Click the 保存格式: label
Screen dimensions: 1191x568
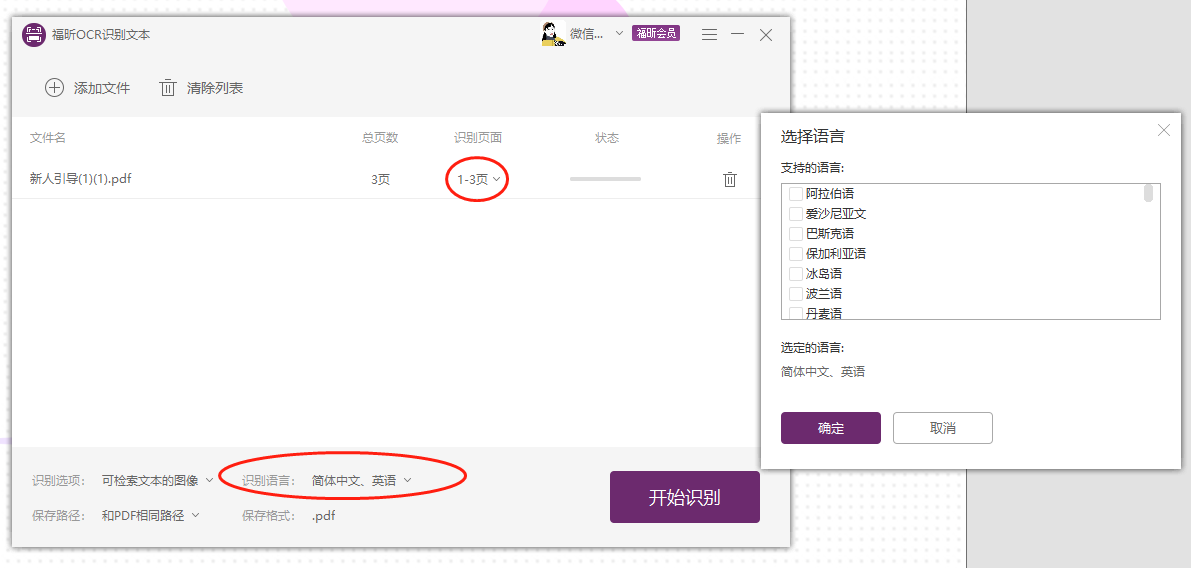pyautogui.click(x=269, y=516)
